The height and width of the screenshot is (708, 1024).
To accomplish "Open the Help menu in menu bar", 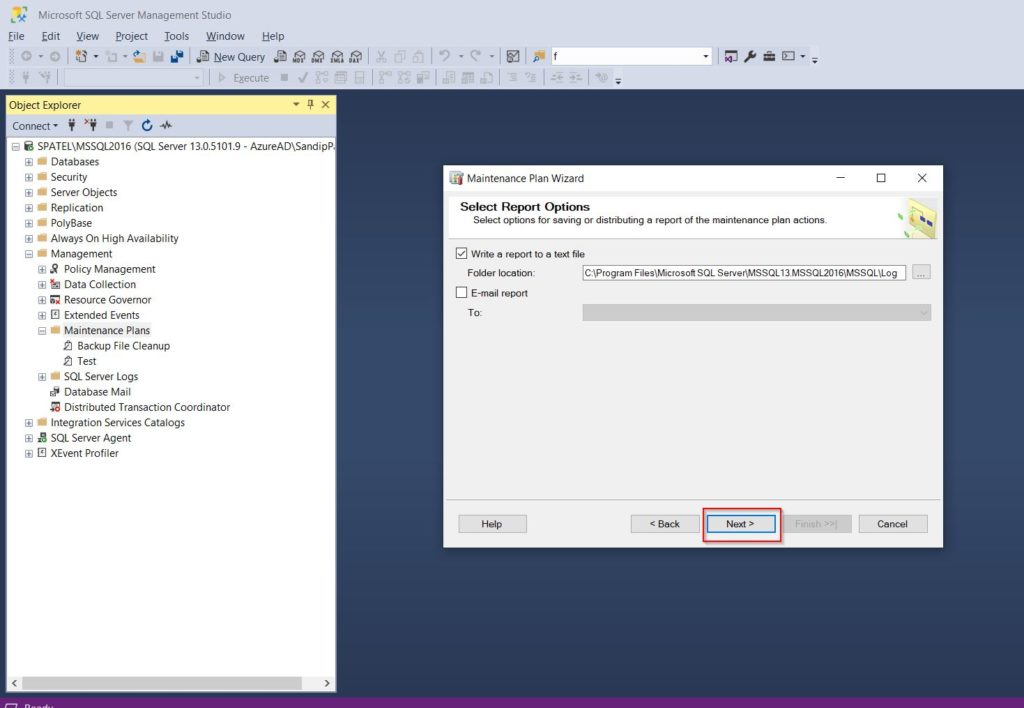I will pyautogui.click(x=273, y=36).
